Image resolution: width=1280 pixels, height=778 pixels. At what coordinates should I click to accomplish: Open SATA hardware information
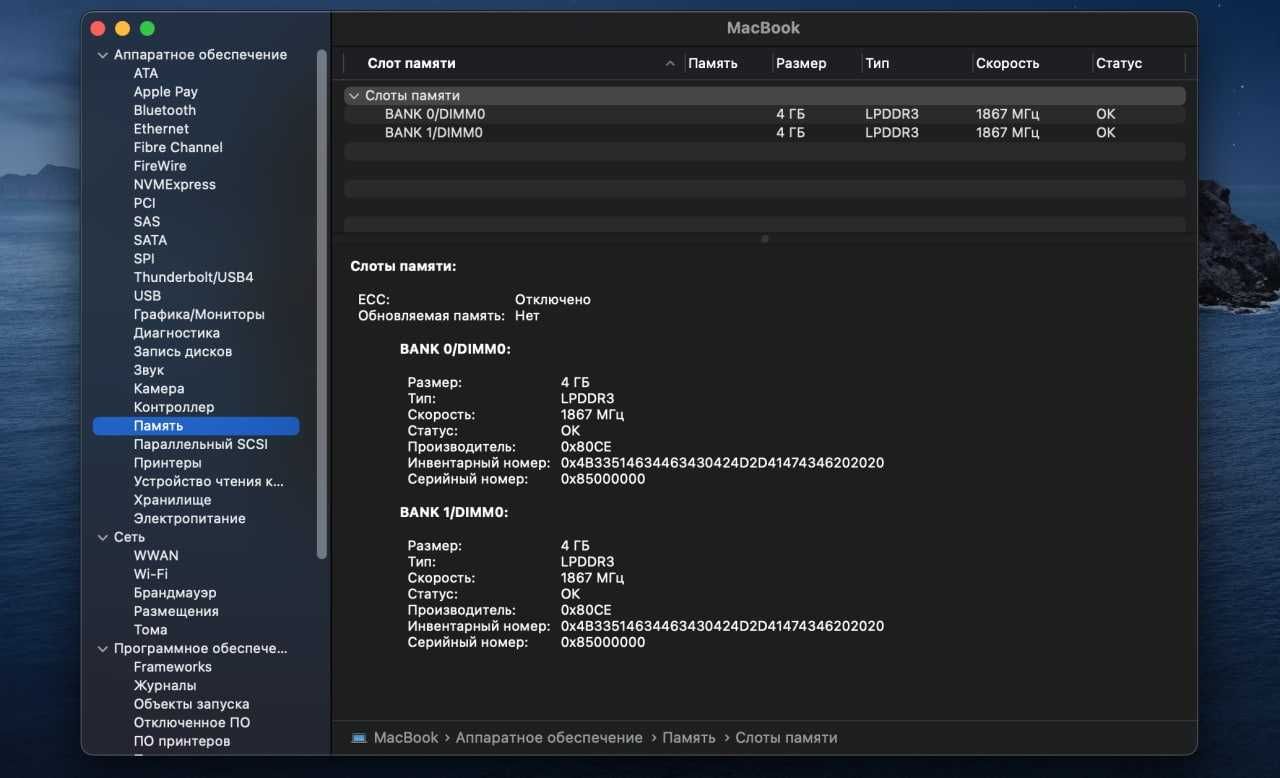tap(151, 240)
